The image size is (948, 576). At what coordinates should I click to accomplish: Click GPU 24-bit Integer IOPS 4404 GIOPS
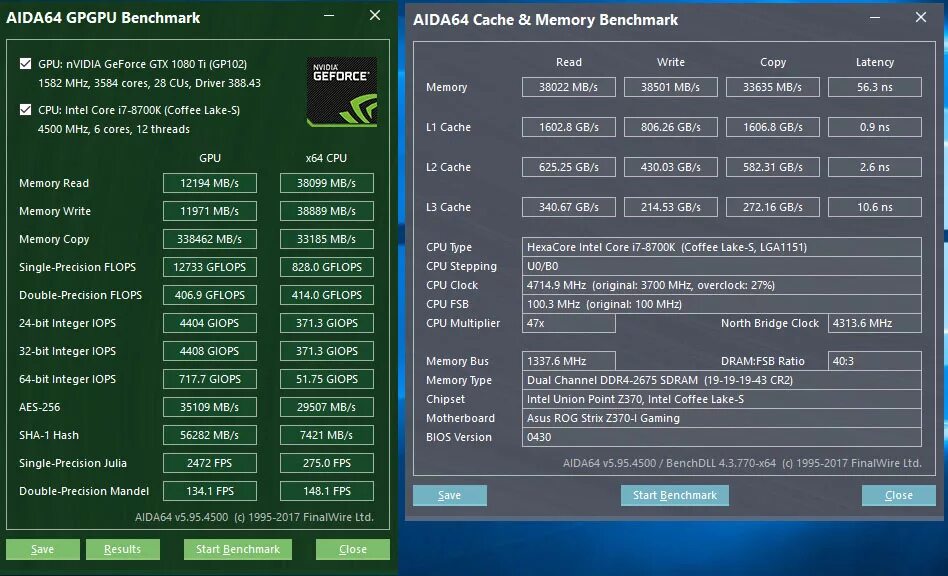coord(210,323)
